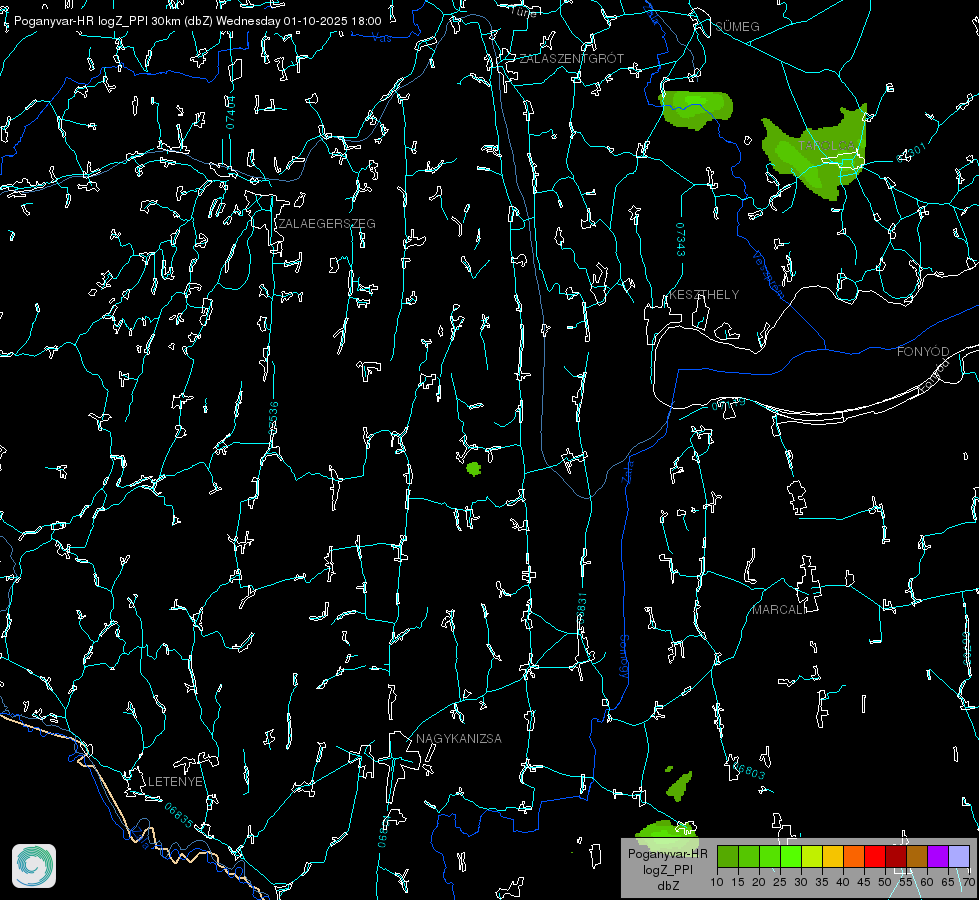Click the radar title text with timestamp 18:00
This screenshot has height=900, width=979.
[x=197, y=21]
